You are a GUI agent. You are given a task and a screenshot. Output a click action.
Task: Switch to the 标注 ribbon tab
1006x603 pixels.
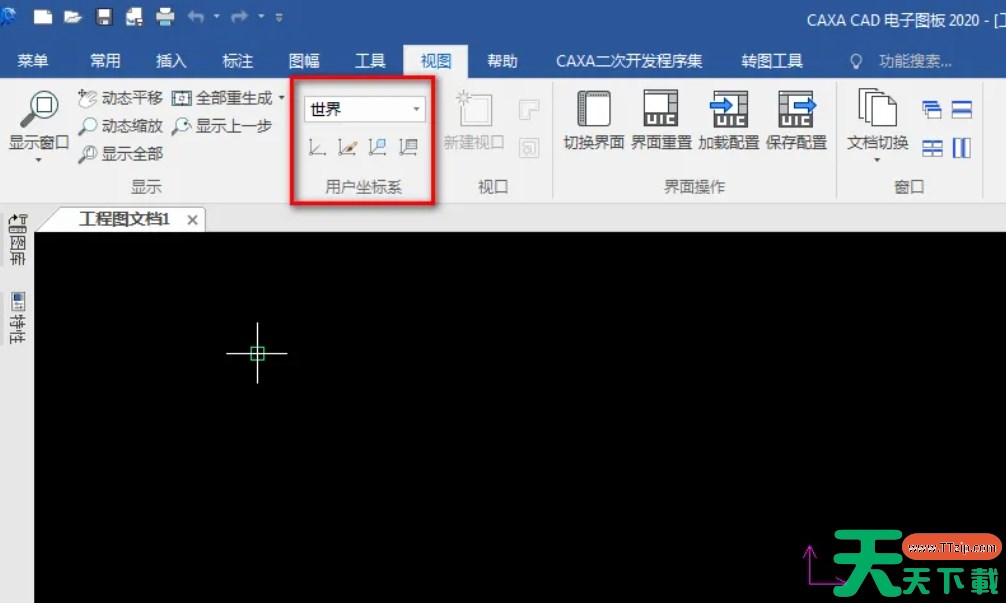click(x=237, y=61)
